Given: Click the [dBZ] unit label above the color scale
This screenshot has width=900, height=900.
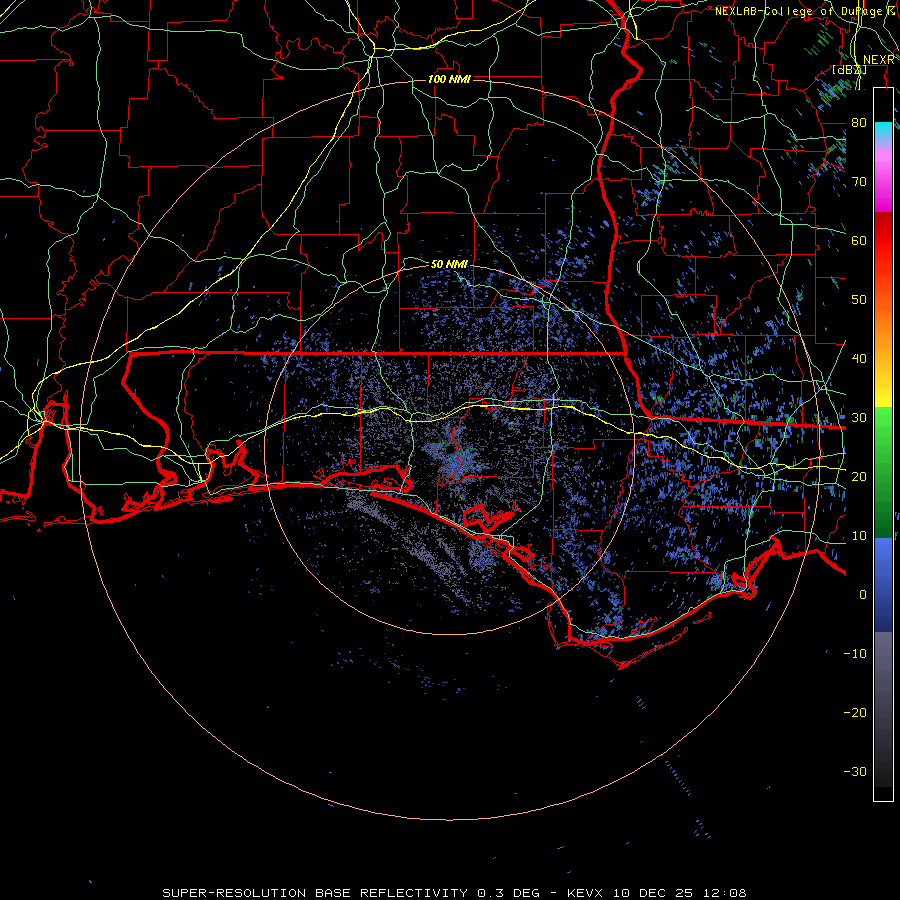Looking at the screenshot, I should (x=849, y=70).
